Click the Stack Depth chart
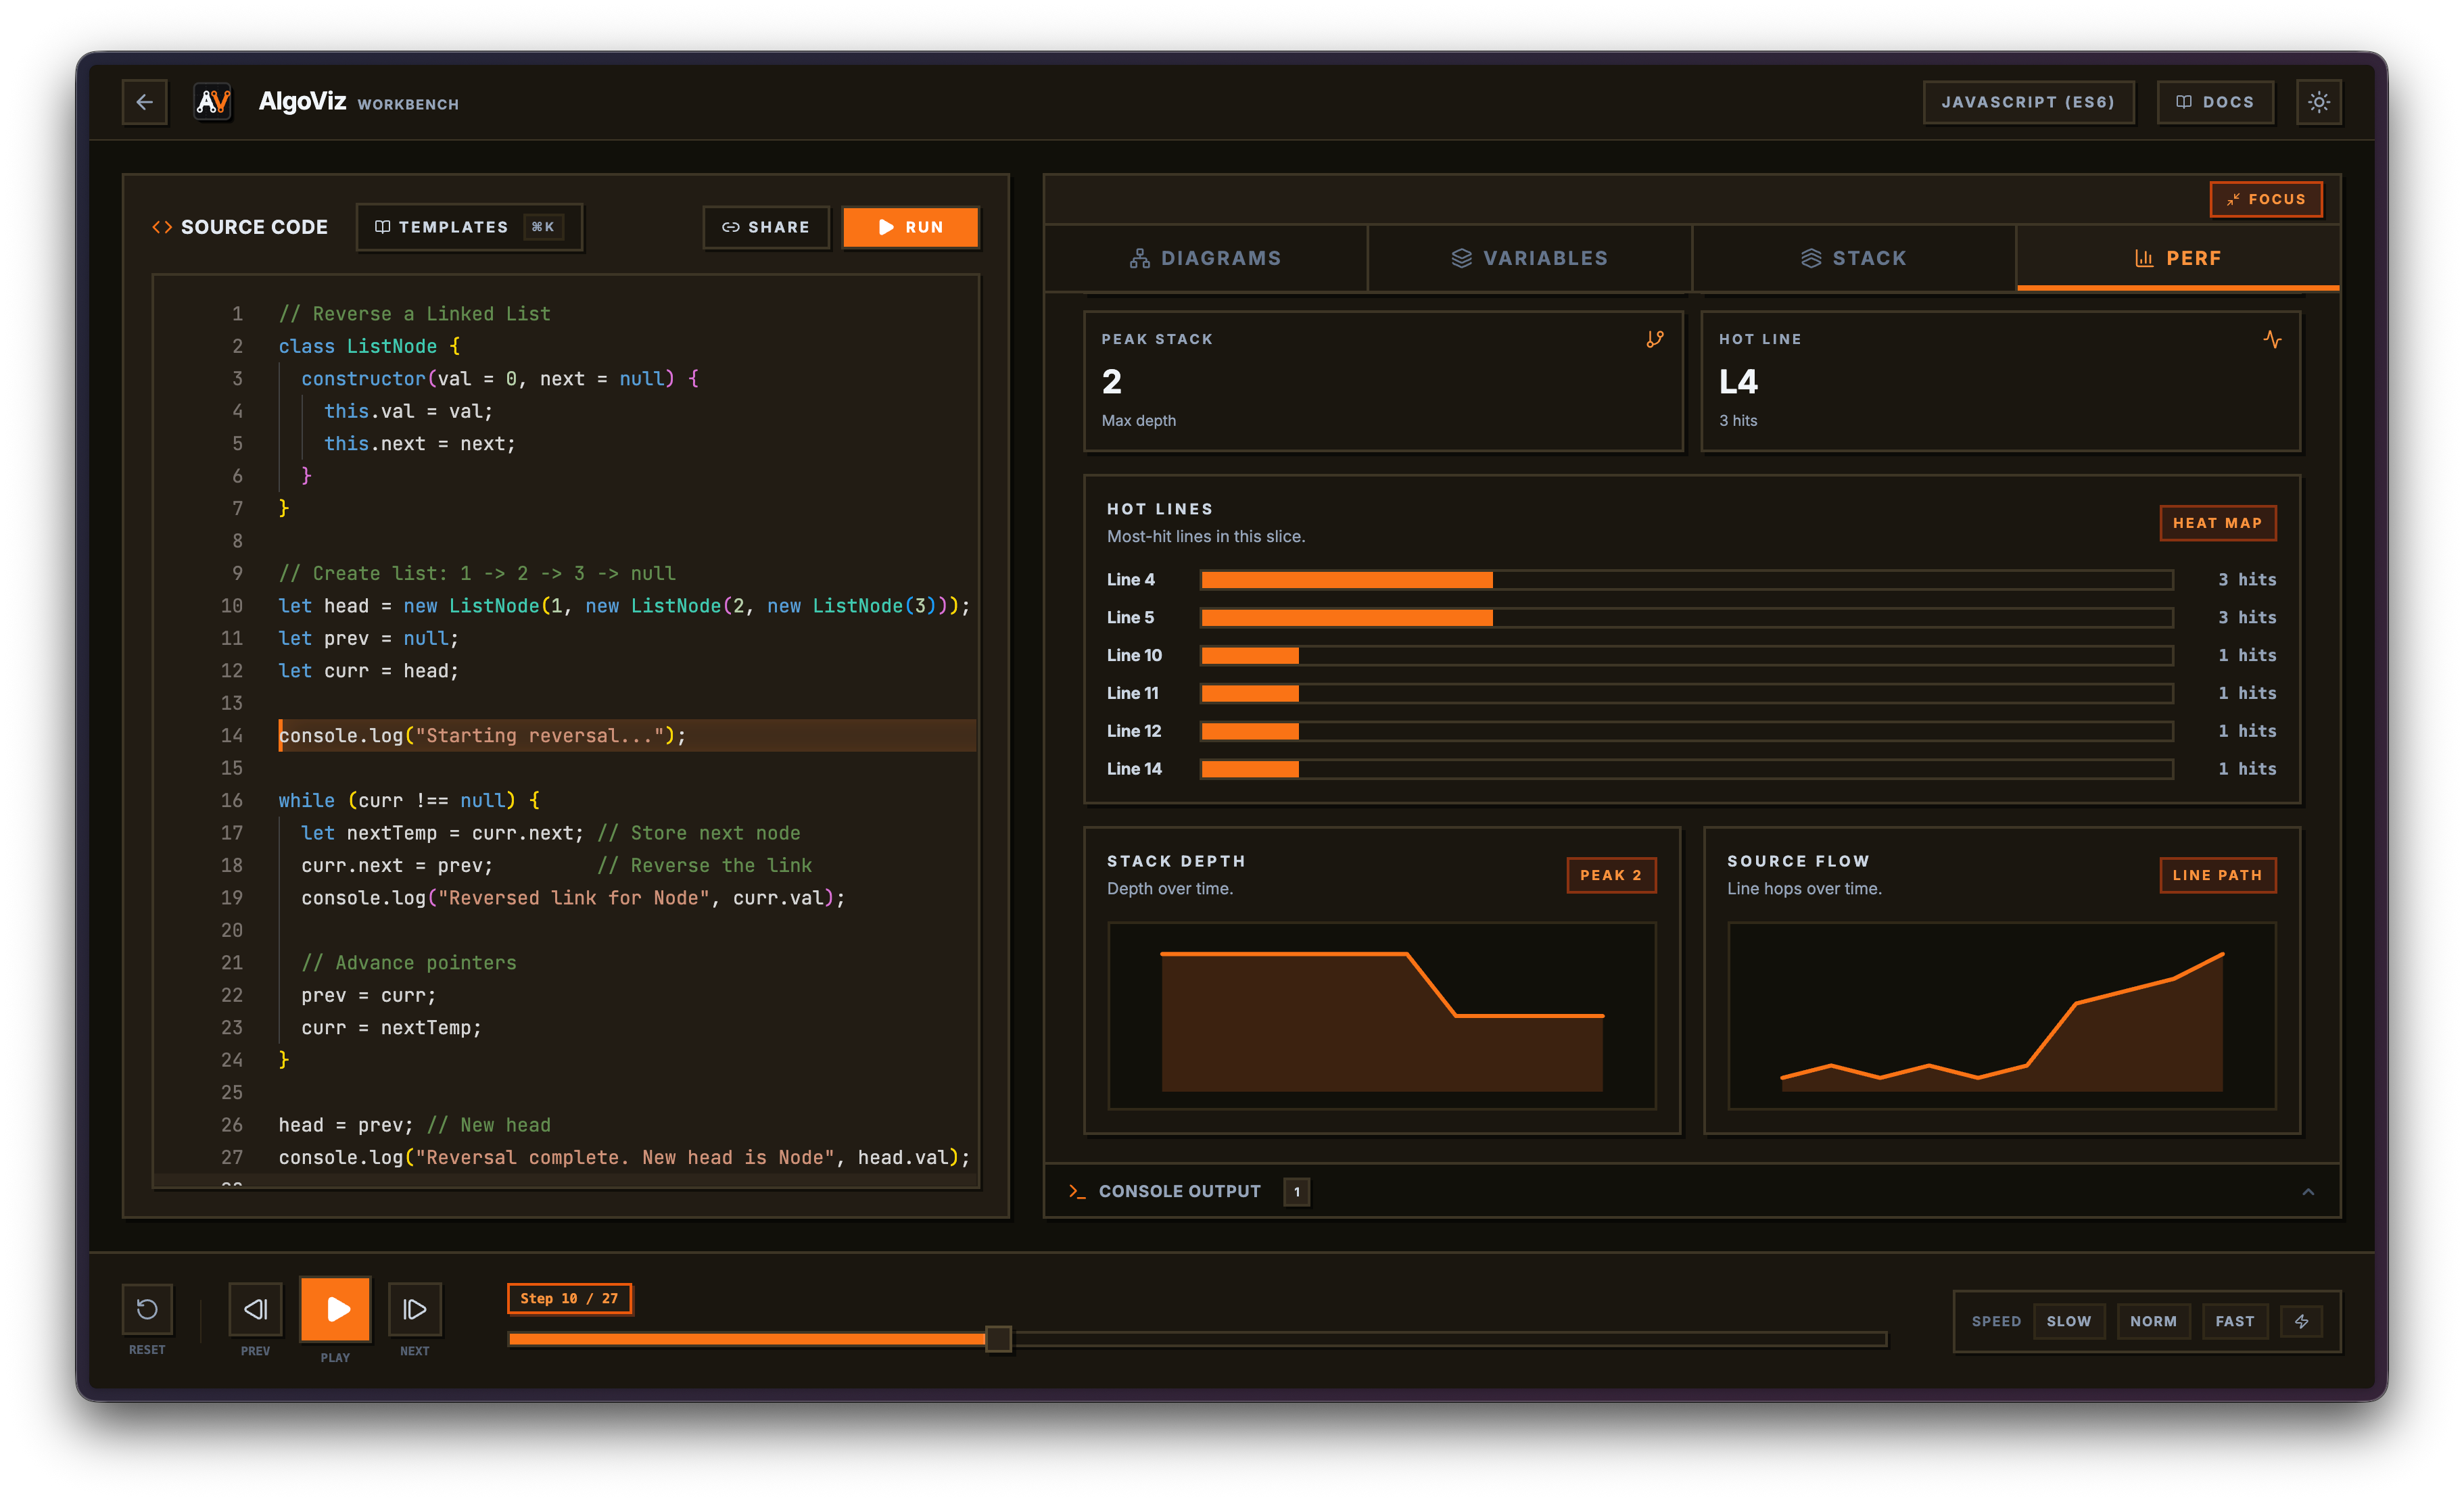Viewport: 2464px width, 1502px height. [x=1382, y=1016]
